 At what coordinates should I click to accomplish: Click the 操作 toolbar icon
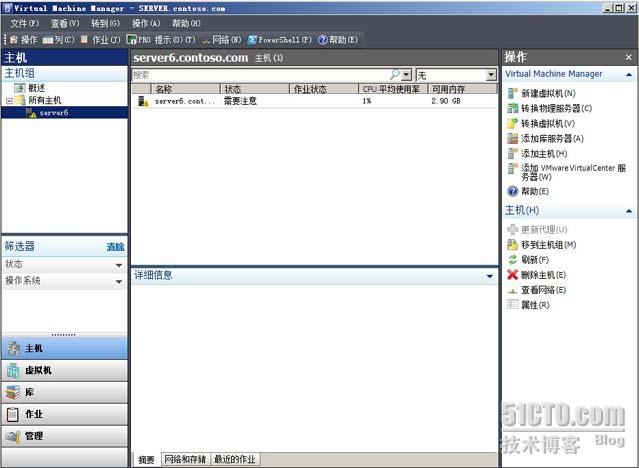pyautogui.click(x=14, y=40)
